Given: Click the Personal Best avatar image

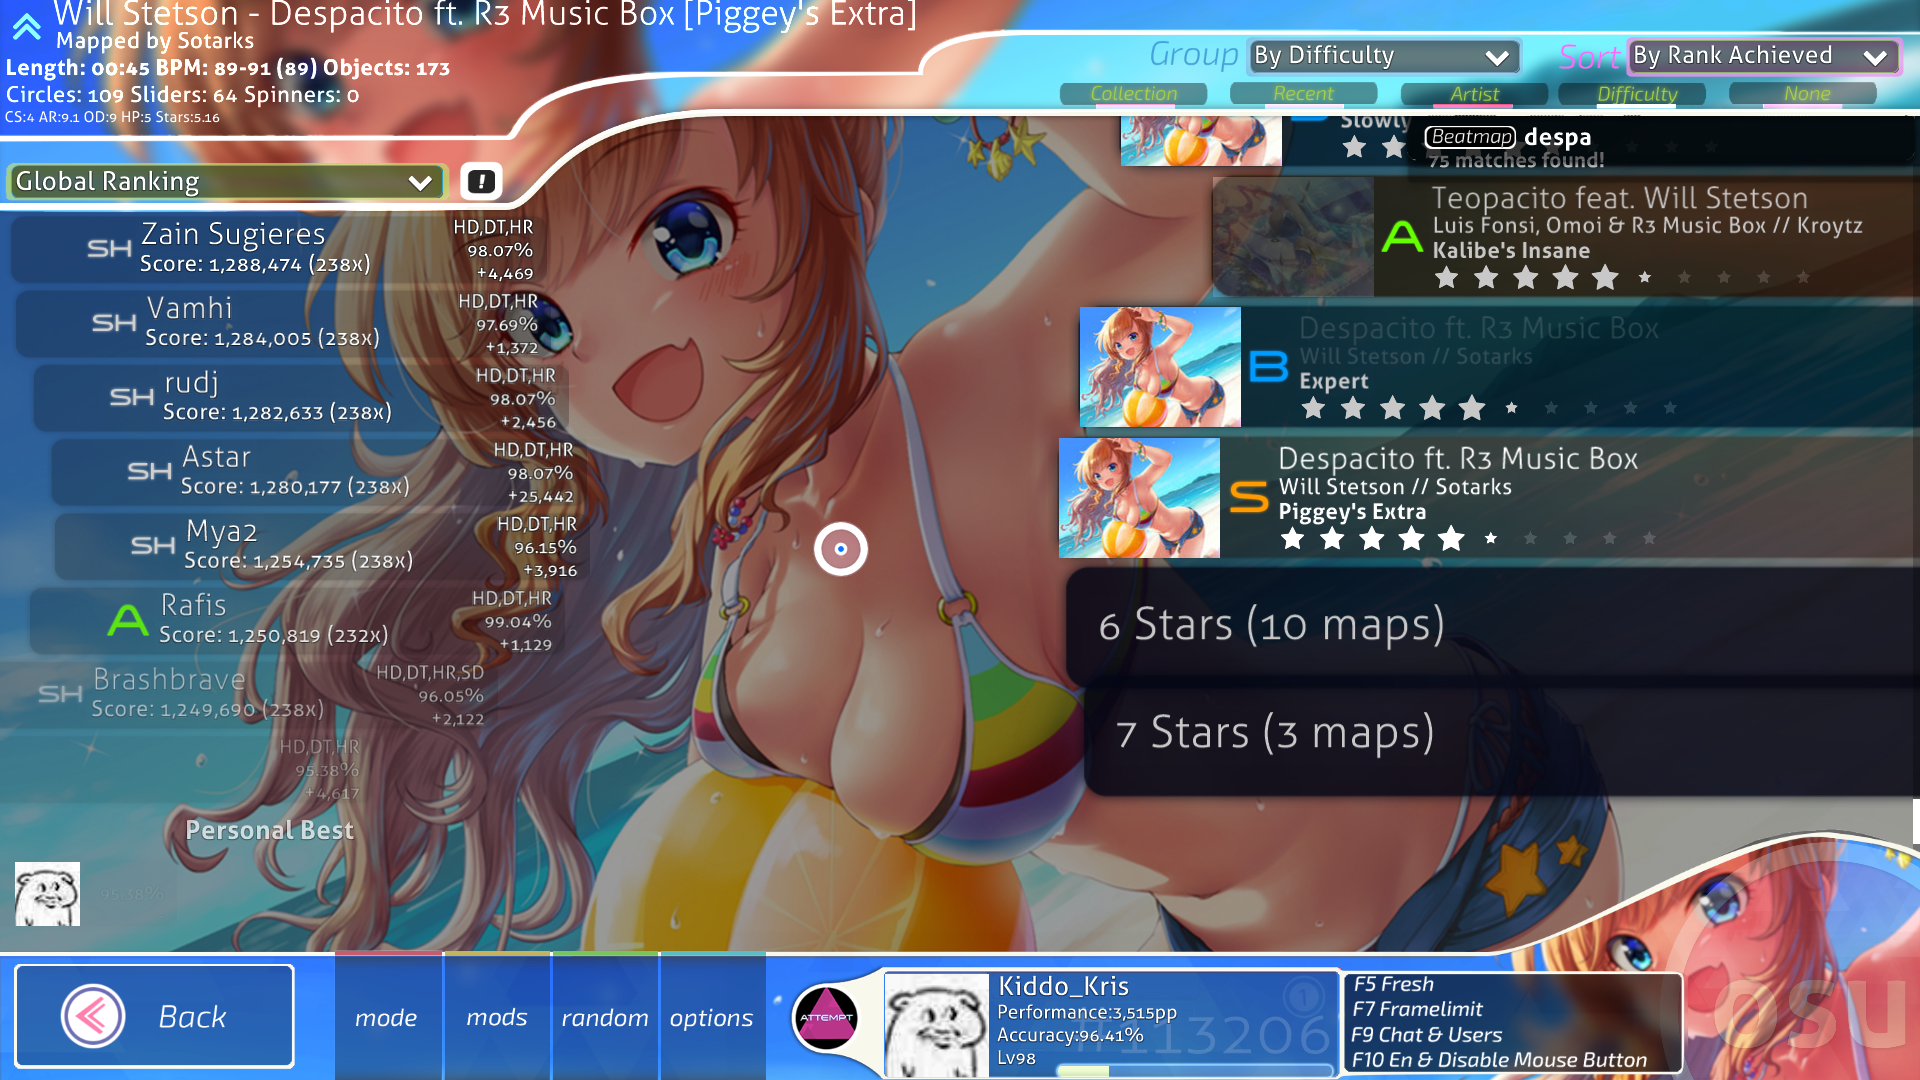Looking at the screenshot, I should pyautogui.click(x=47, y=894).
